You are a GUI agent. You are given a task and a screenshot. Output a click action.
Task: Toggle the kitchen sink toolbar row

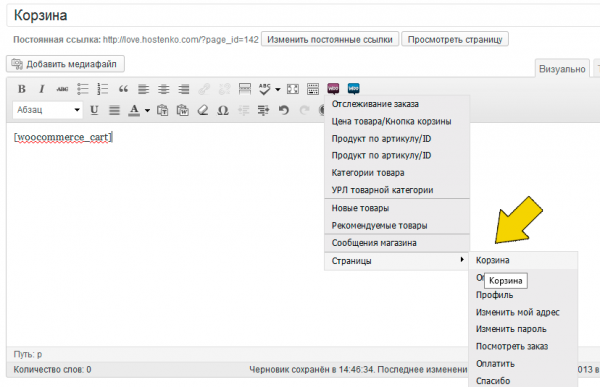(x=313, y=89)
